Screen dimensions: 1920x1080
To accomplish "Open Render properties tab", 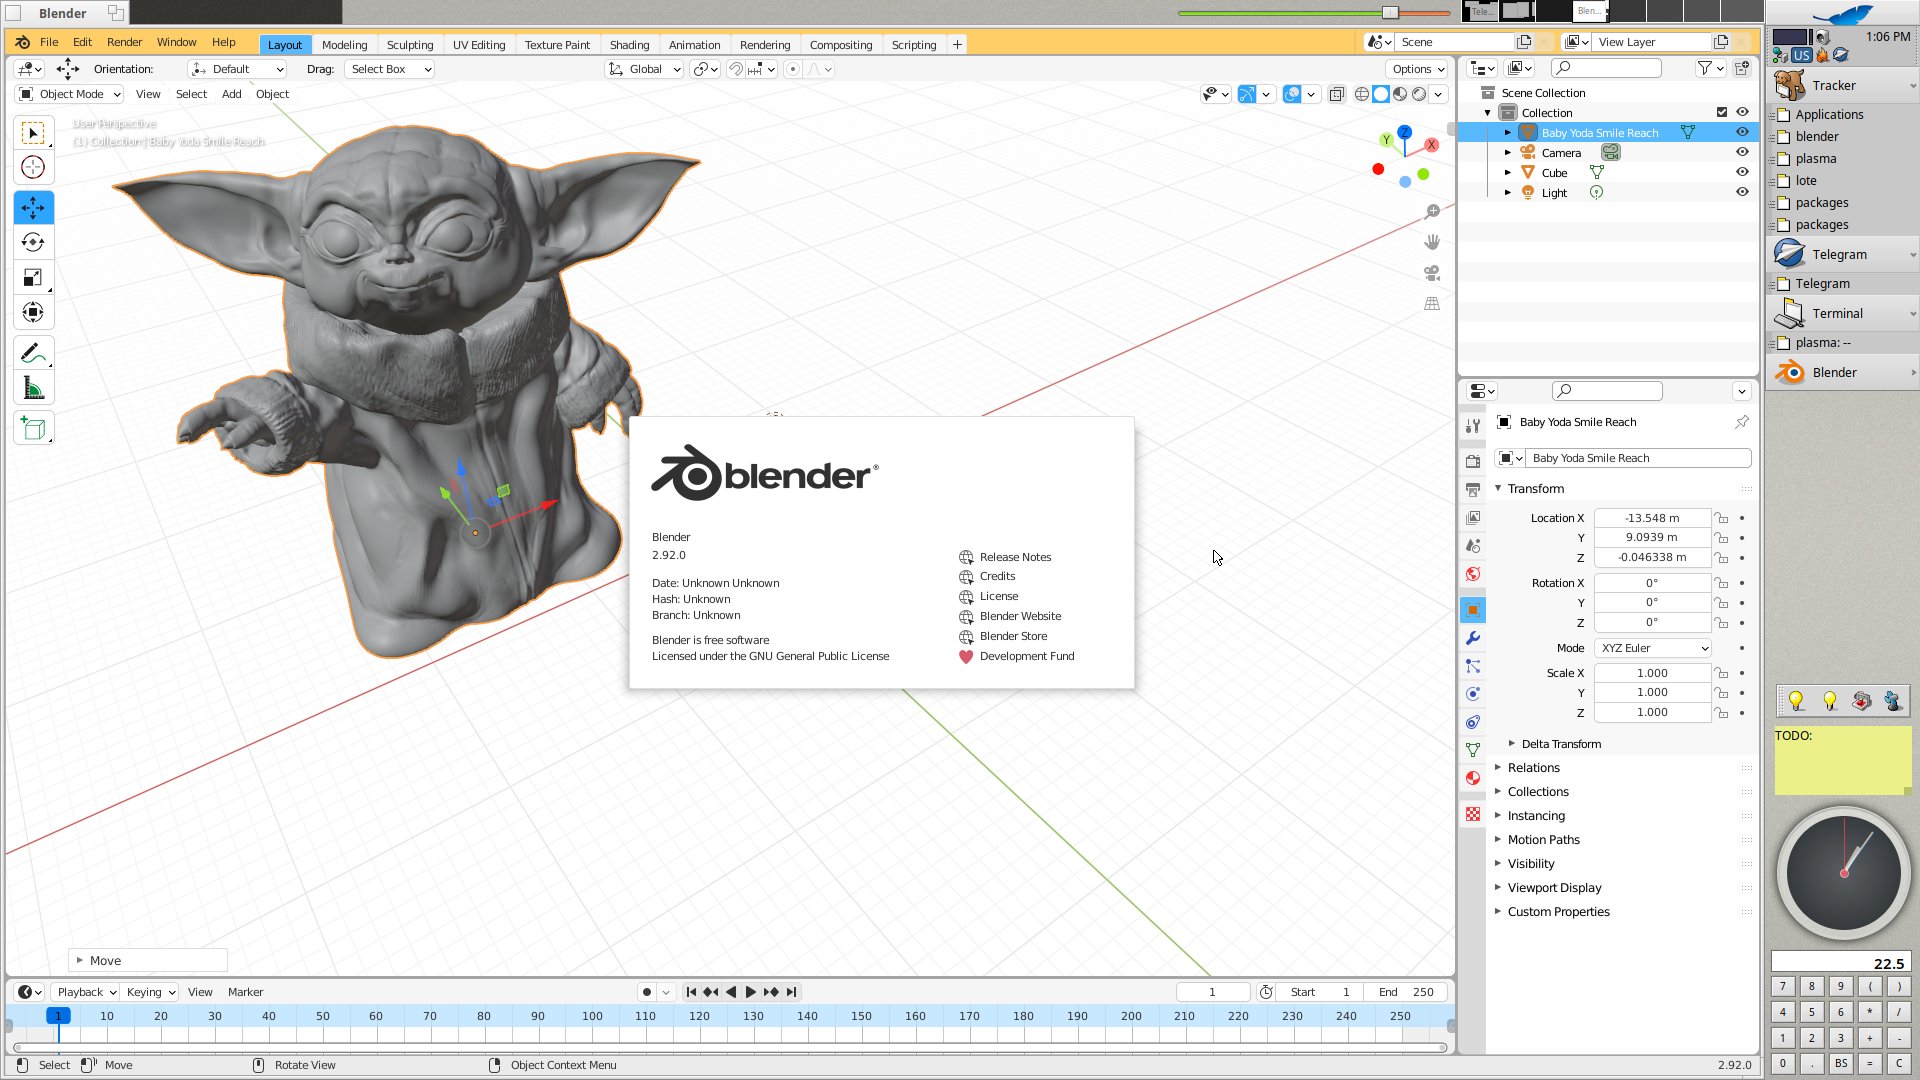I will tap(1473, 461).
